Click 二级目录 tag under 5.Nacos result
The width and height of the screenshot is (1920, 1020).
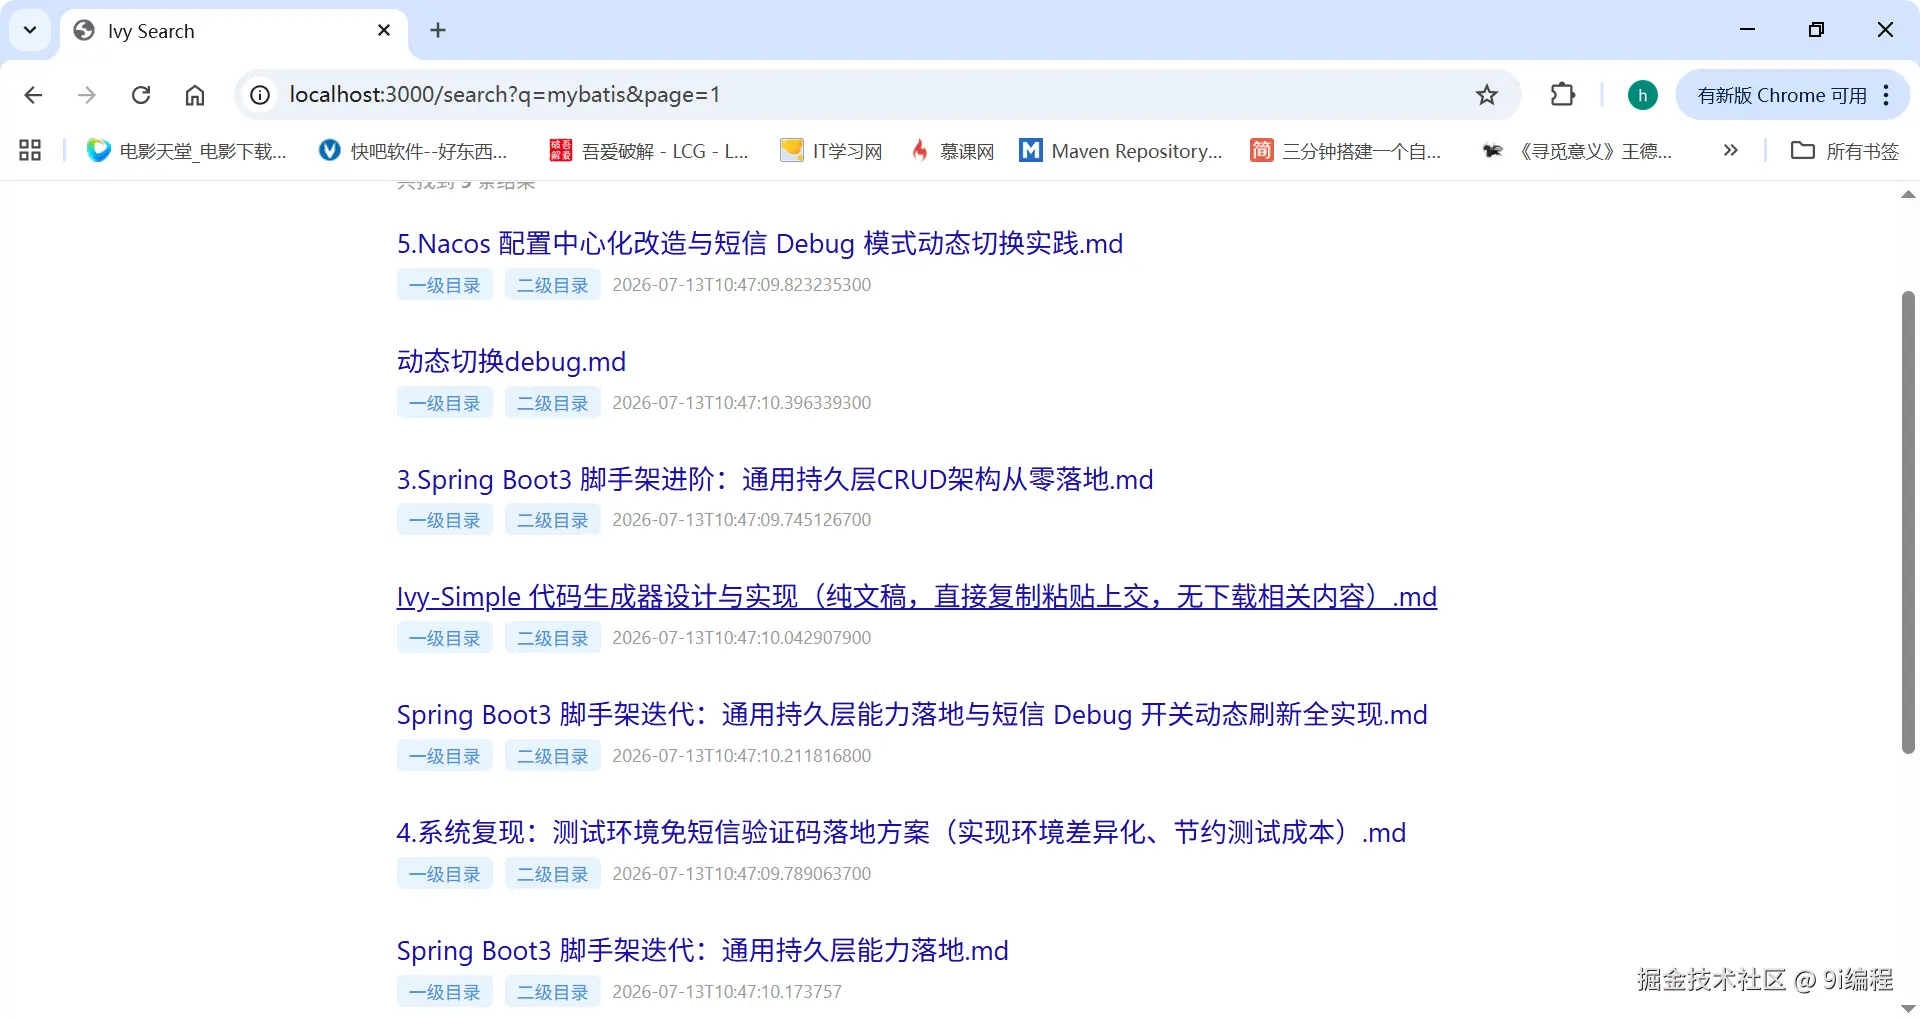click(x=553, y=285)
